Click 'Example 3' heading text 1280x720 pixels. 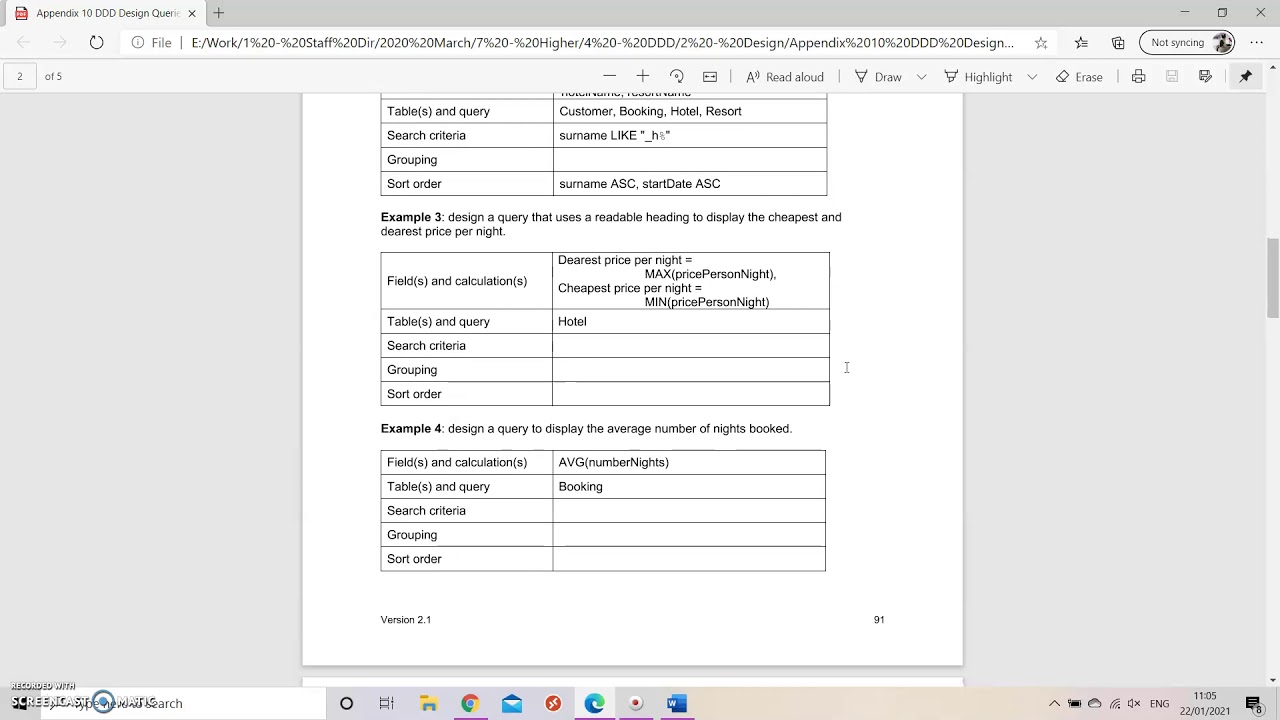click(411, 217)
